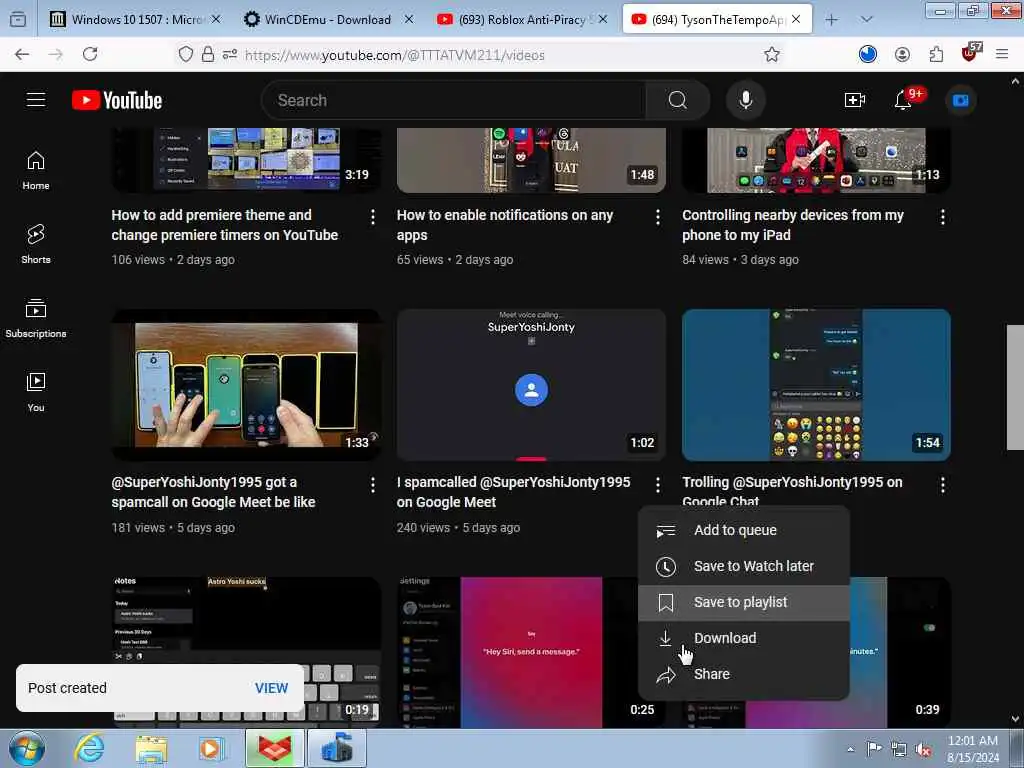Viewport: 1024px width, 768px height.
Task: Open the account avatar menu
Action: tap(960, 100)
